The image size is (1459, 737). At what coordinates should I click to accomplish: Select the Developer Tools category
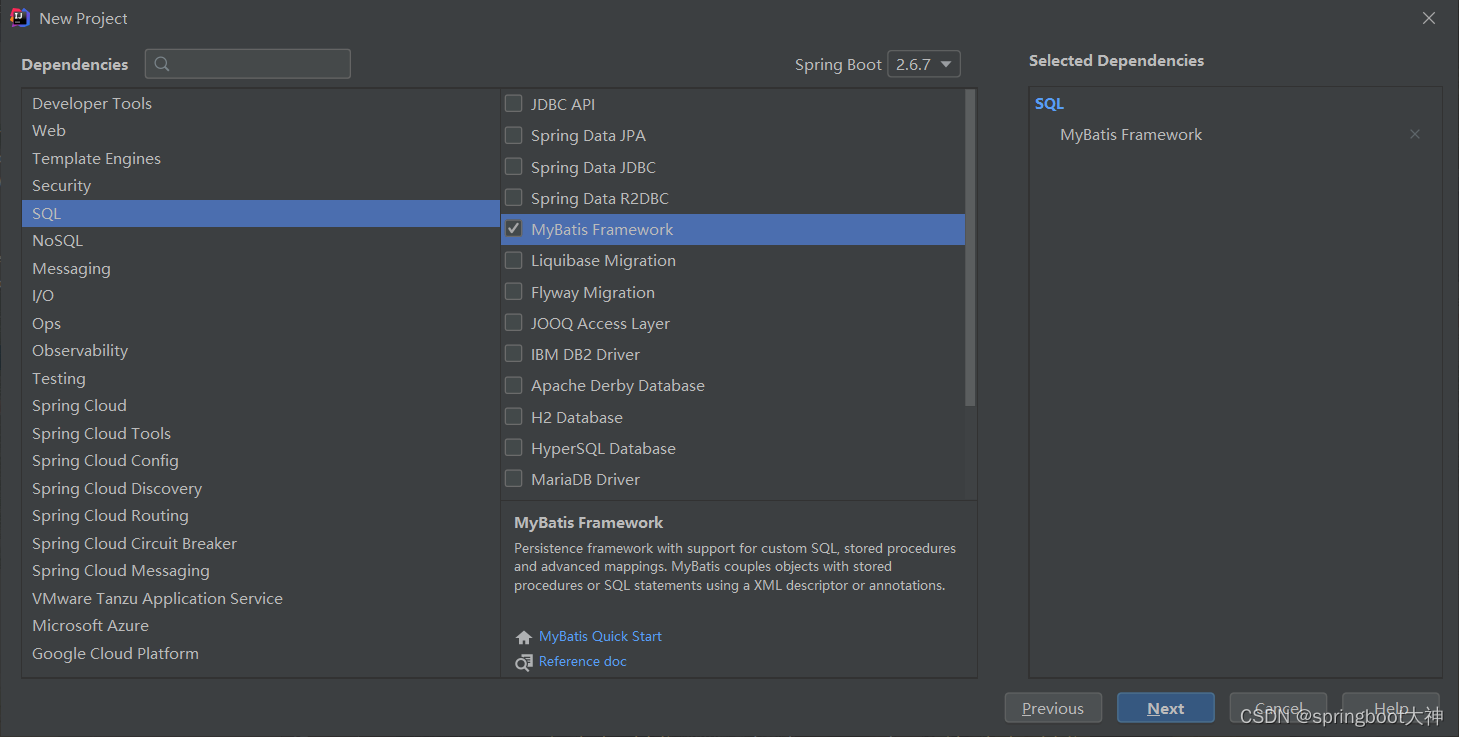(x=260, y=103)
